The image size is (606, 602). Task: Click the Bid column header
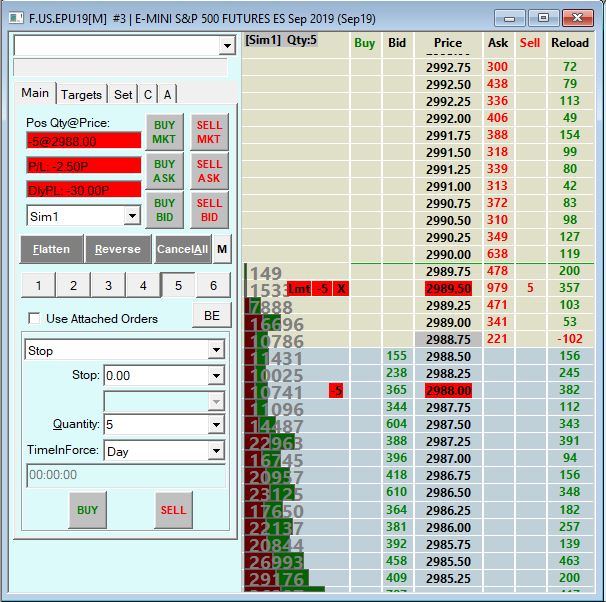pos(397,43)
